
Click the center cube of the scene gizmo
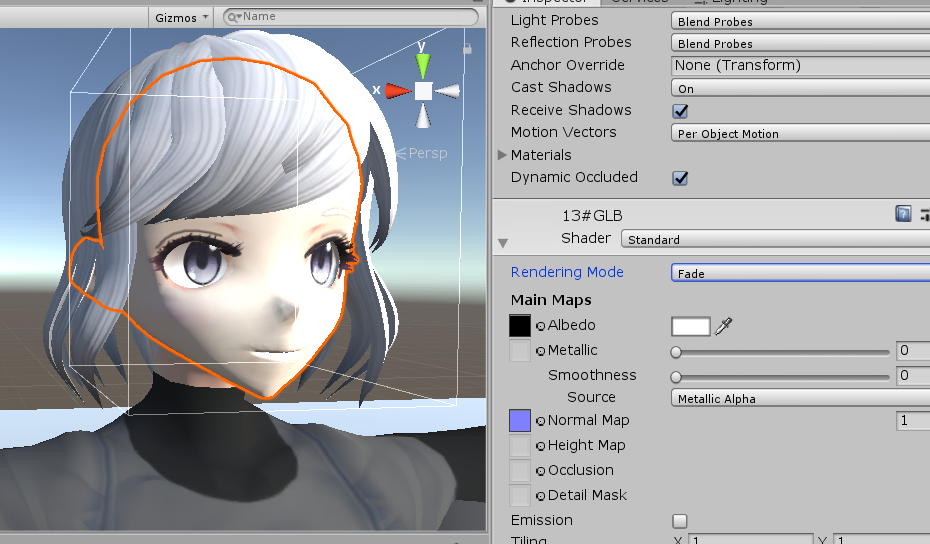[423, 91]
